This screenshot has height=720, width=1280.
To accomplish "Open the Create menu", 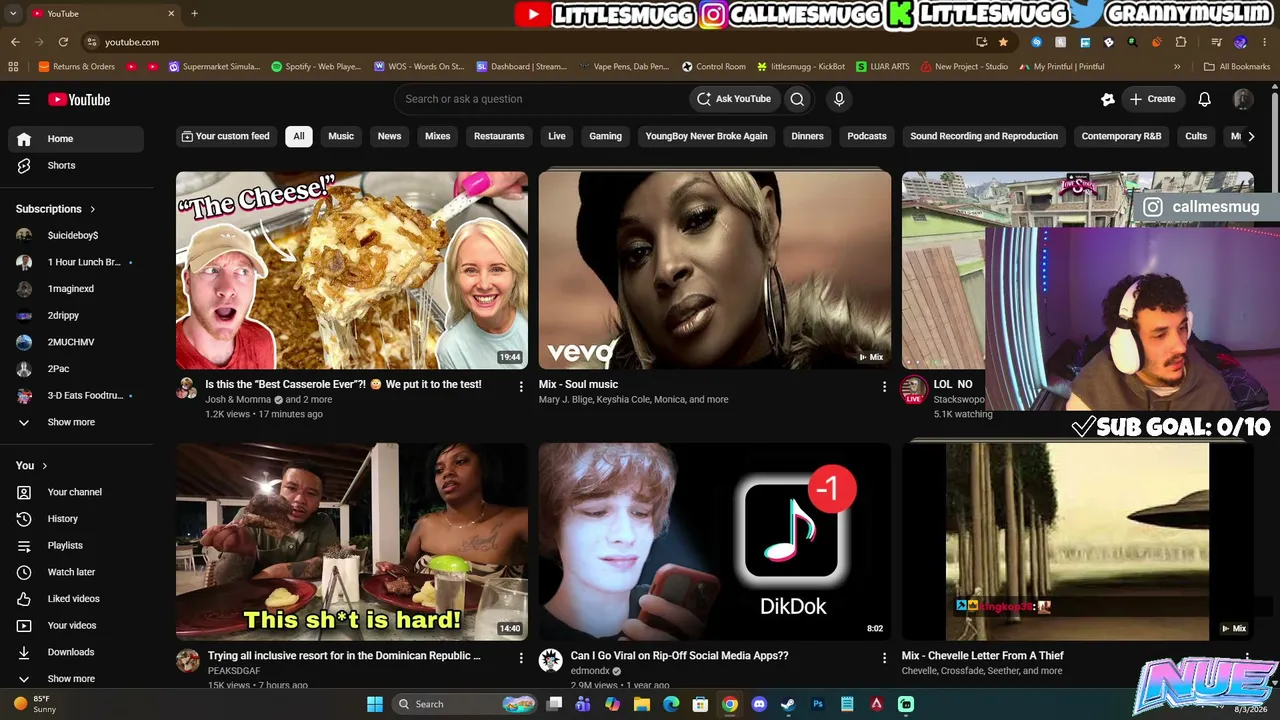I will [x=1152, y=99].
